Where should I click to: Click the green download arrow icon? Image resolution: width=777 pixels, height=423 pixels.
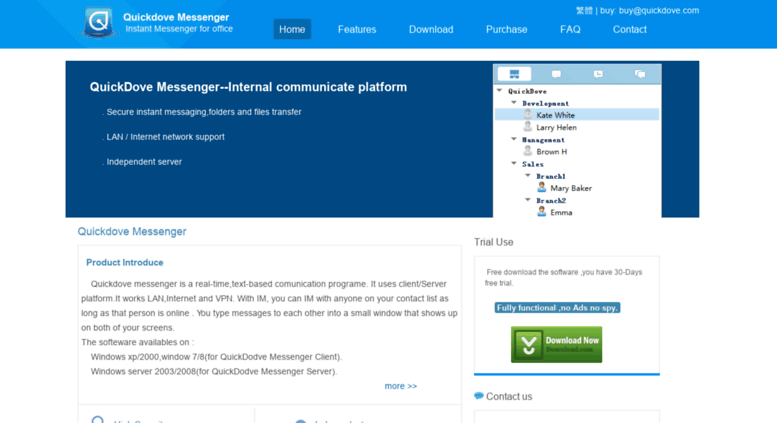[528, 344]
